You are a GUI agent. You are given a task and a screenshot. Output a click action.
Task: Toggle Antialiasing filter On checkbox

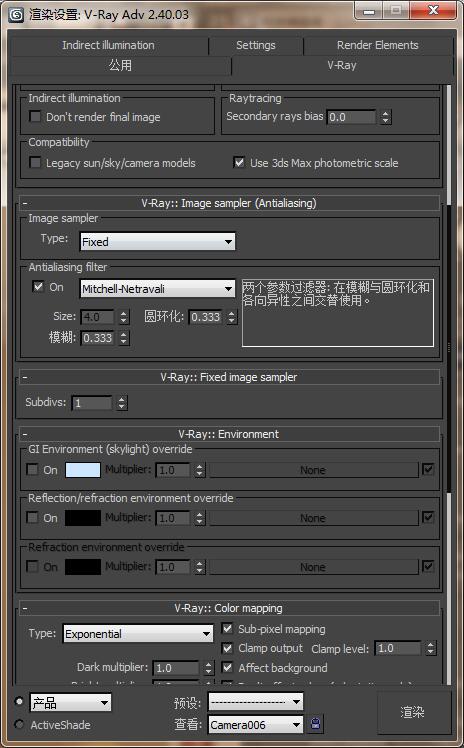(38, 287)
